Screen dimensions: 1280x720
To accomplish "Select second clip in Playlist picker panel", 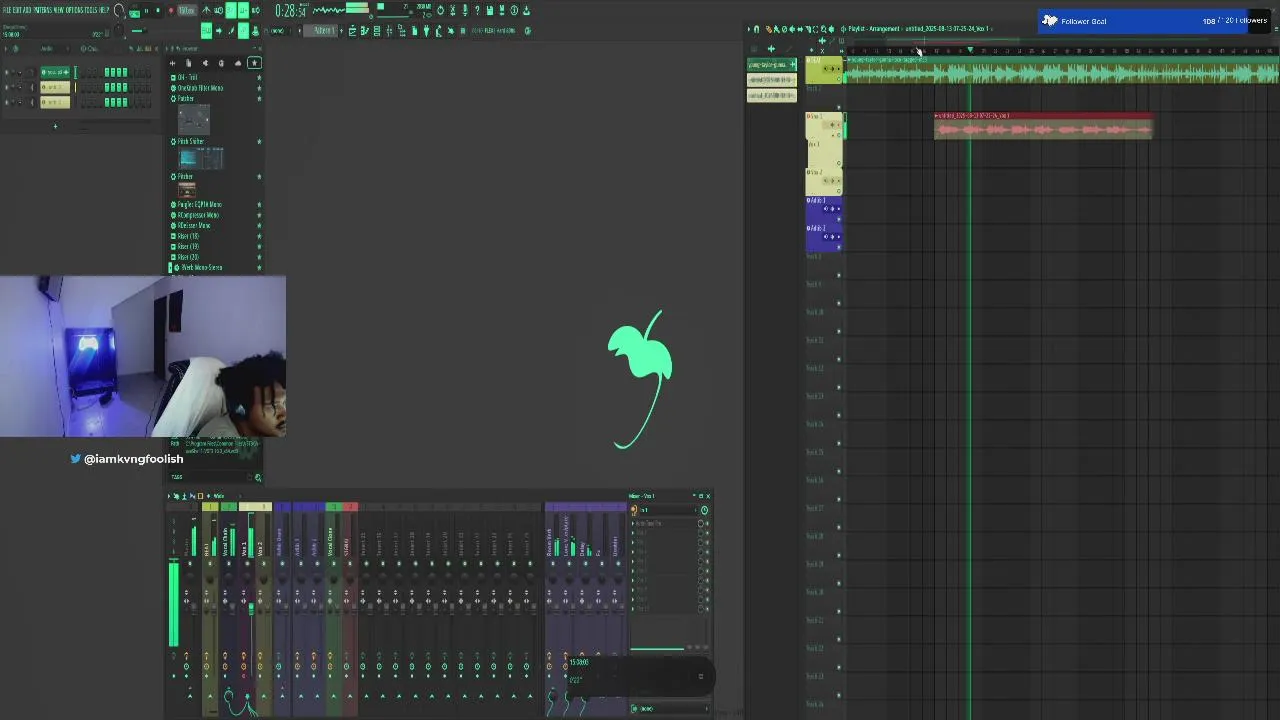I will click(x=772, y=80).
